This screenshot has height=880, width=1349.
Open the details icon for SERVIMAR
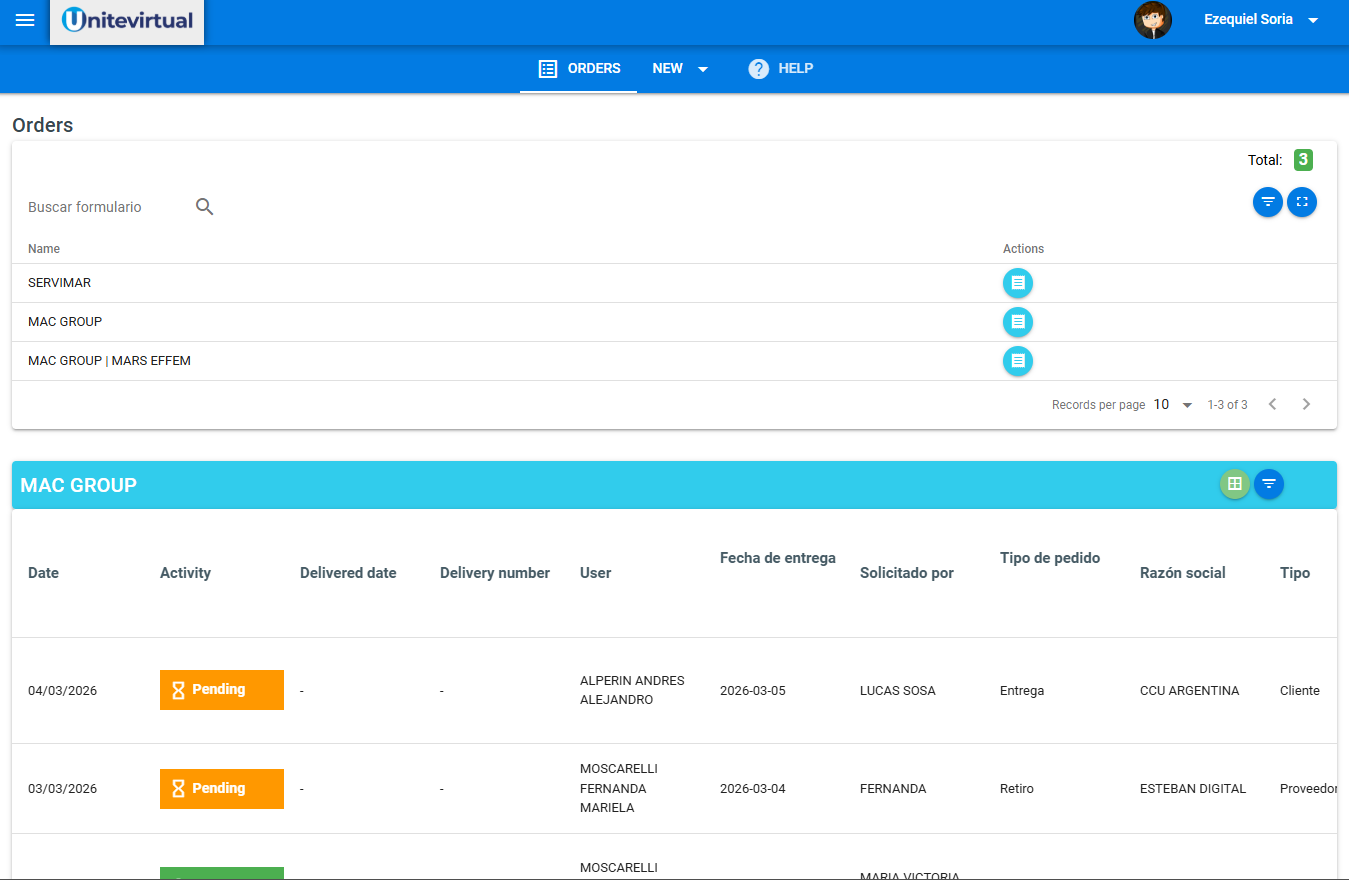(1017, 283)
